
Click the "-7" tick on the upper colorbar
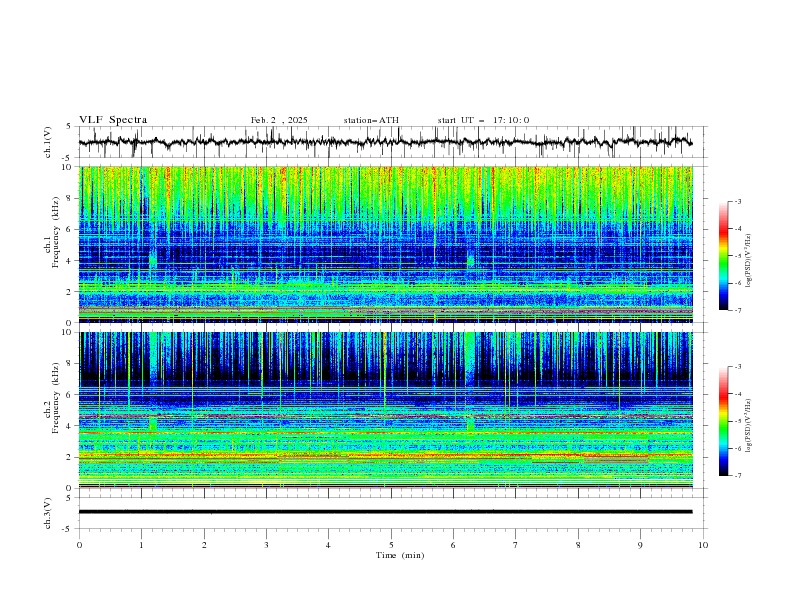coord(737,310)
